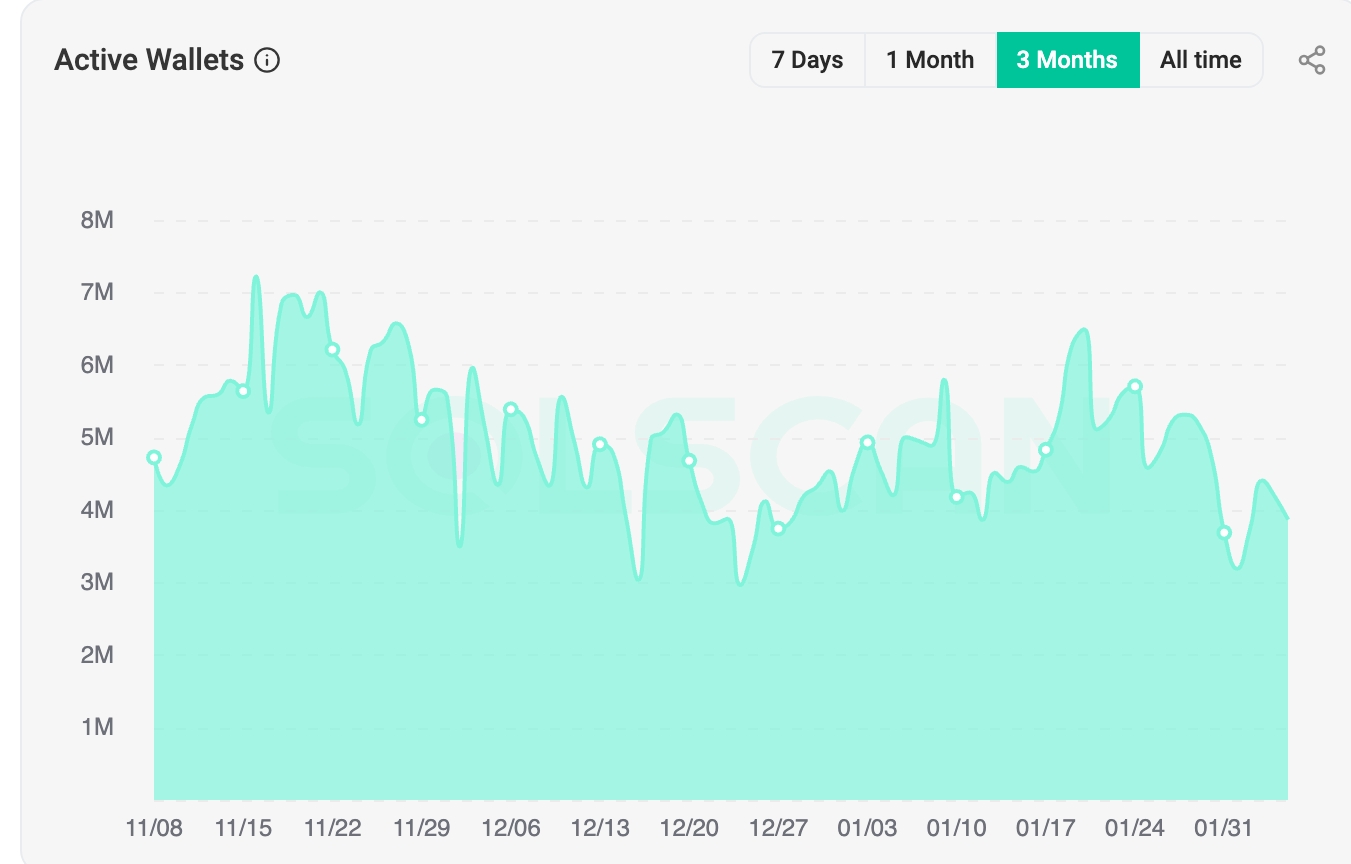Click the 12/20 data point circle
Viewport: 1351px width, 864px height.
(x=689, y=460)
